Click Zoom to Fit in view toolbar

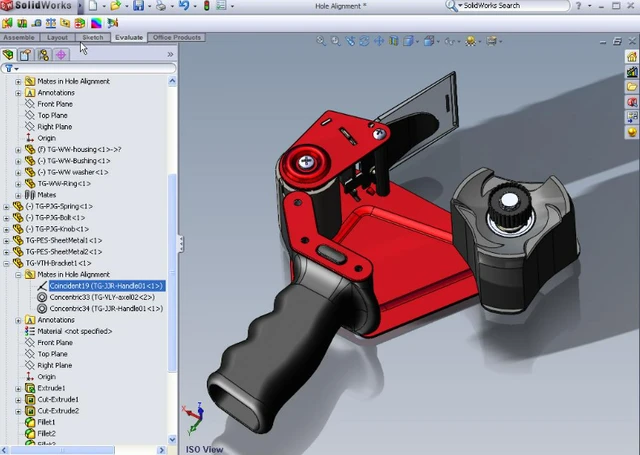click(321, 41)
